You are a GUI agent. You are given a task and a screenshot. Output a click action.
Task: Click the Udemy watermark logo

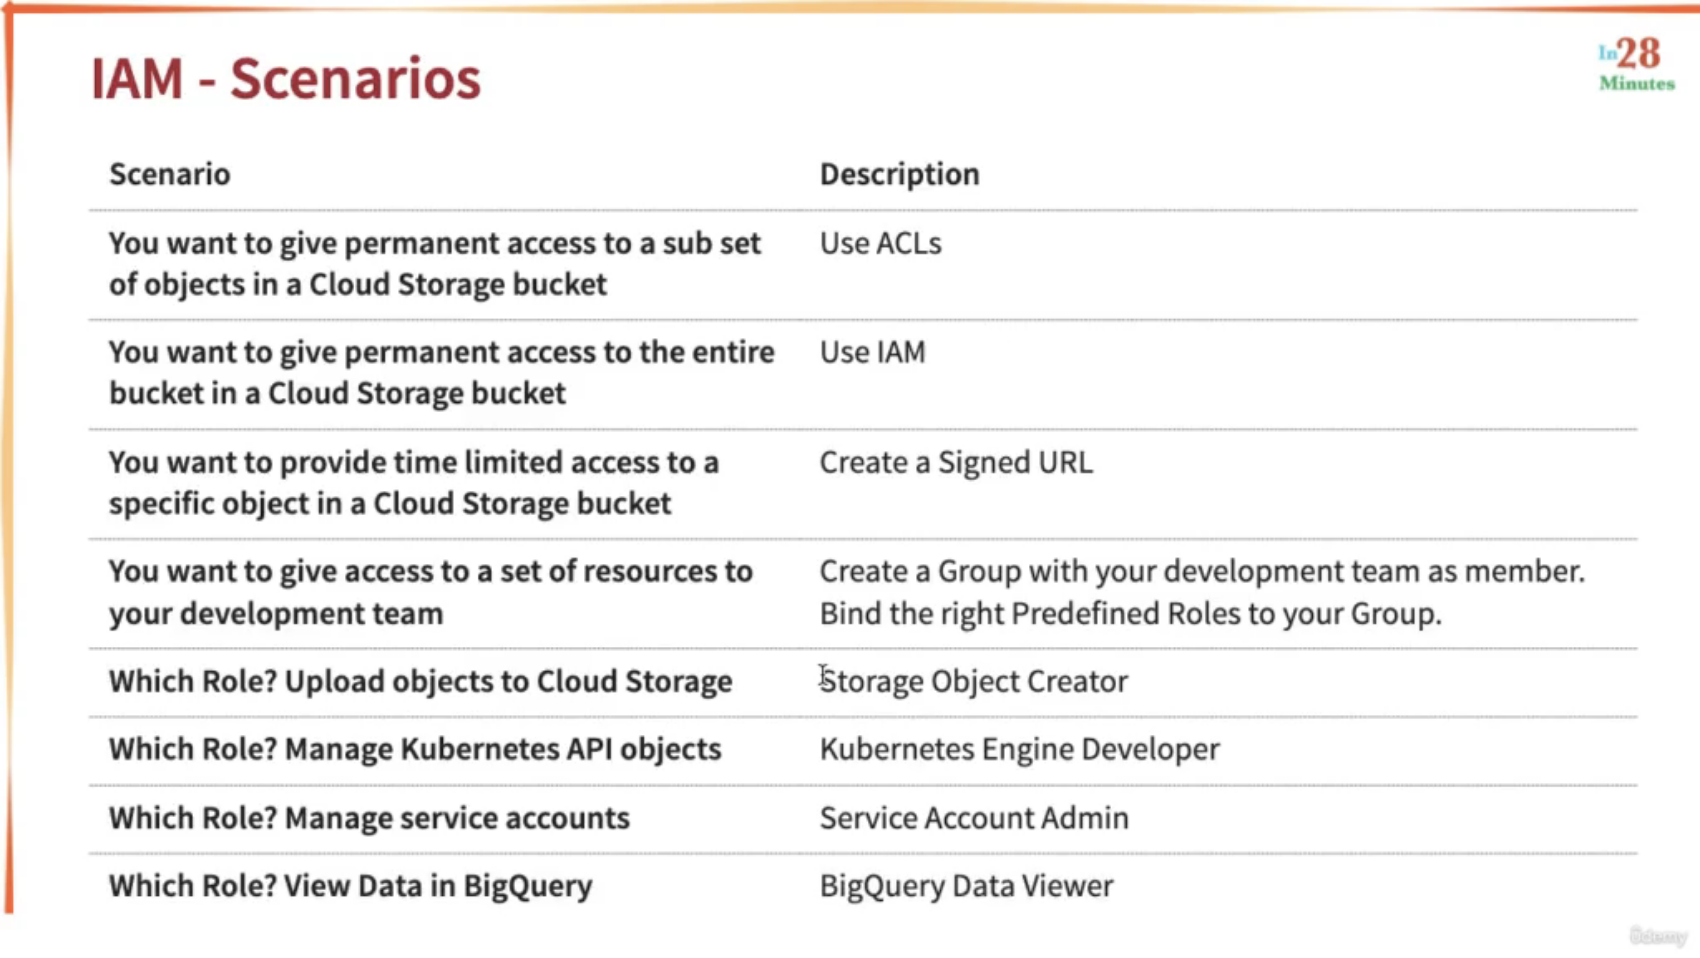[1657, 936]
